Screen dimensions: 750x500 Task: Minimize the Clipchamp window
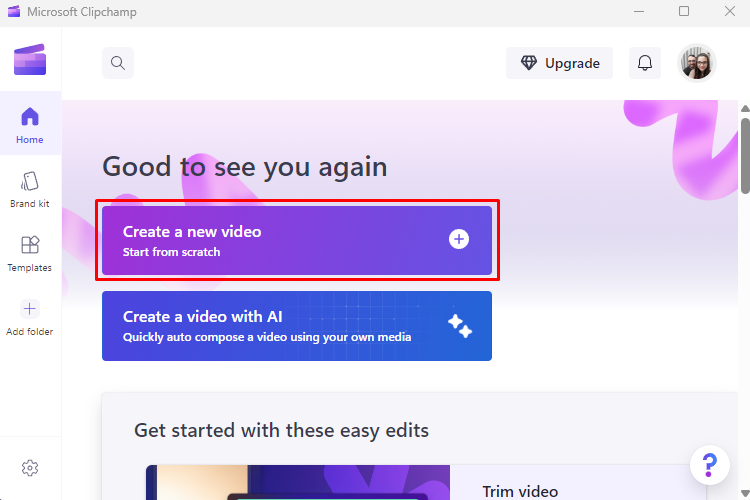tap(639, 11)
